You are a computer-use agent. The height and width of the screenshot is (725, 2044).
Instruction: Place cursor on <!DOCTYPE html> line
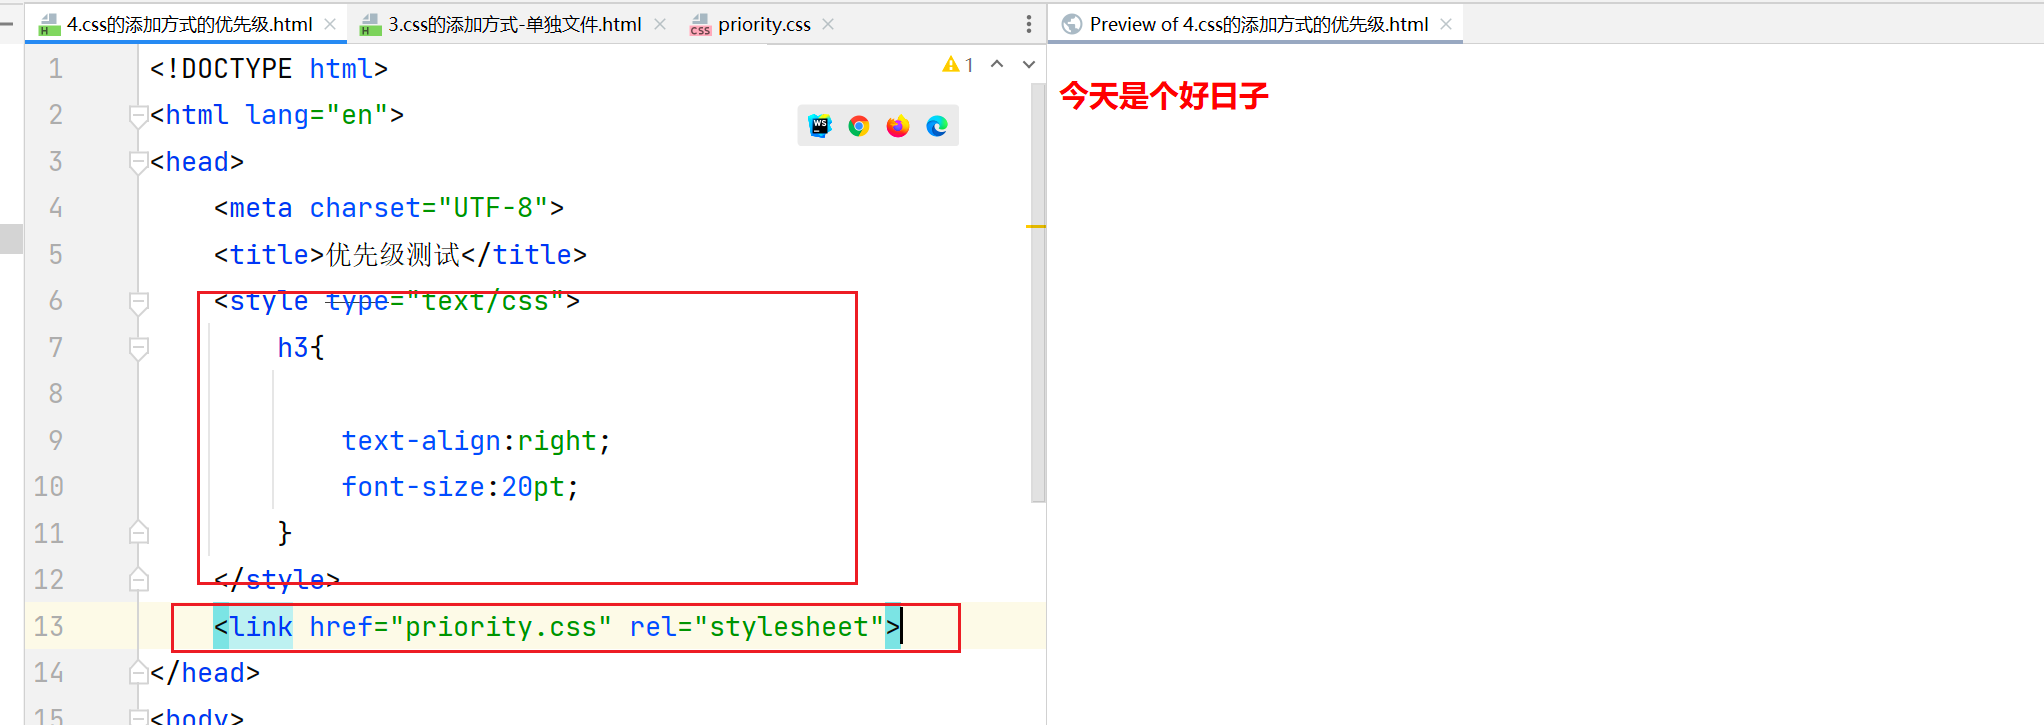269,69
